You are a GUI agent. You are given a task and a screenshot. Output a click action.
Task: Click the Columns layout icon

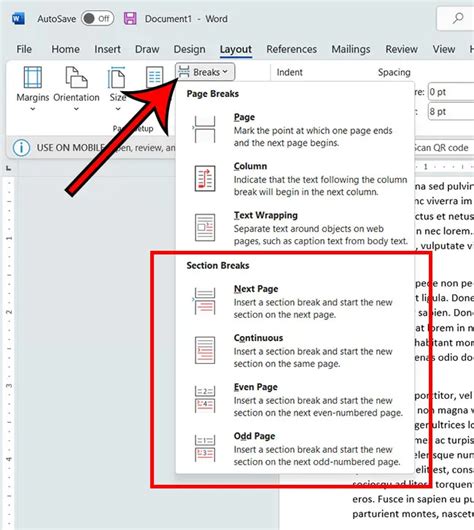pyautogui.click(x=155, y=77)
